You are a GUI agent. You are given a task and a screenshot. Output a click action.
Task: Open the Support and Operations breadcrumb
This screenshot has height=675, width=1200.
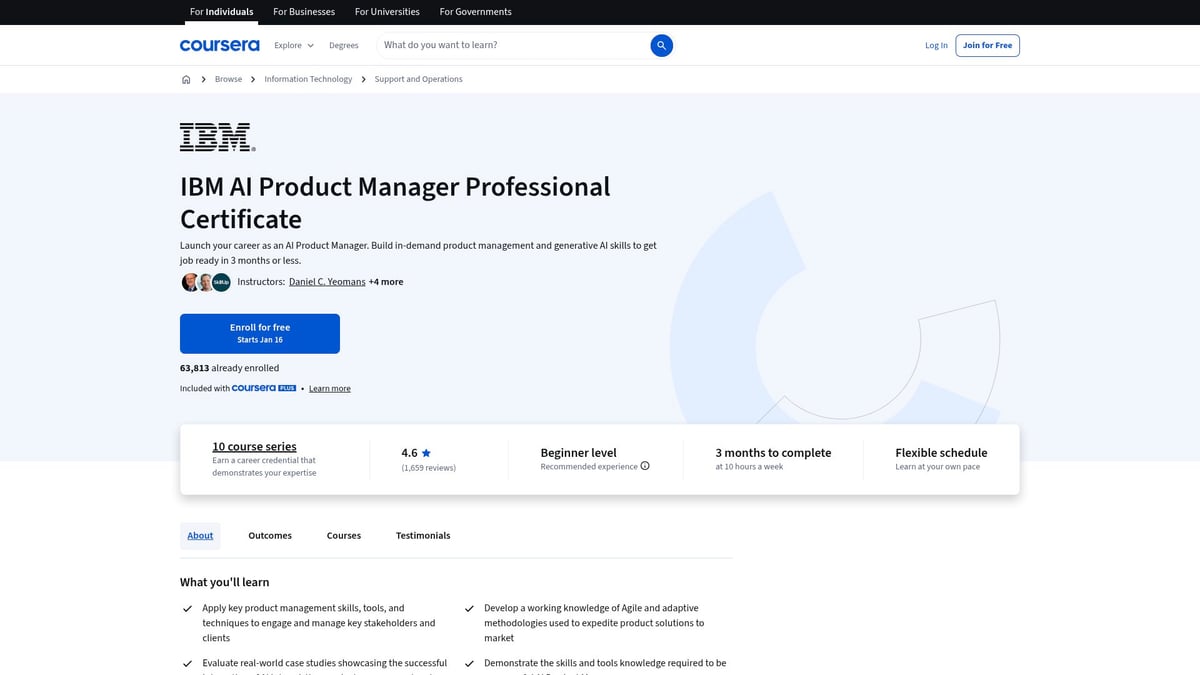coord(418,79)
